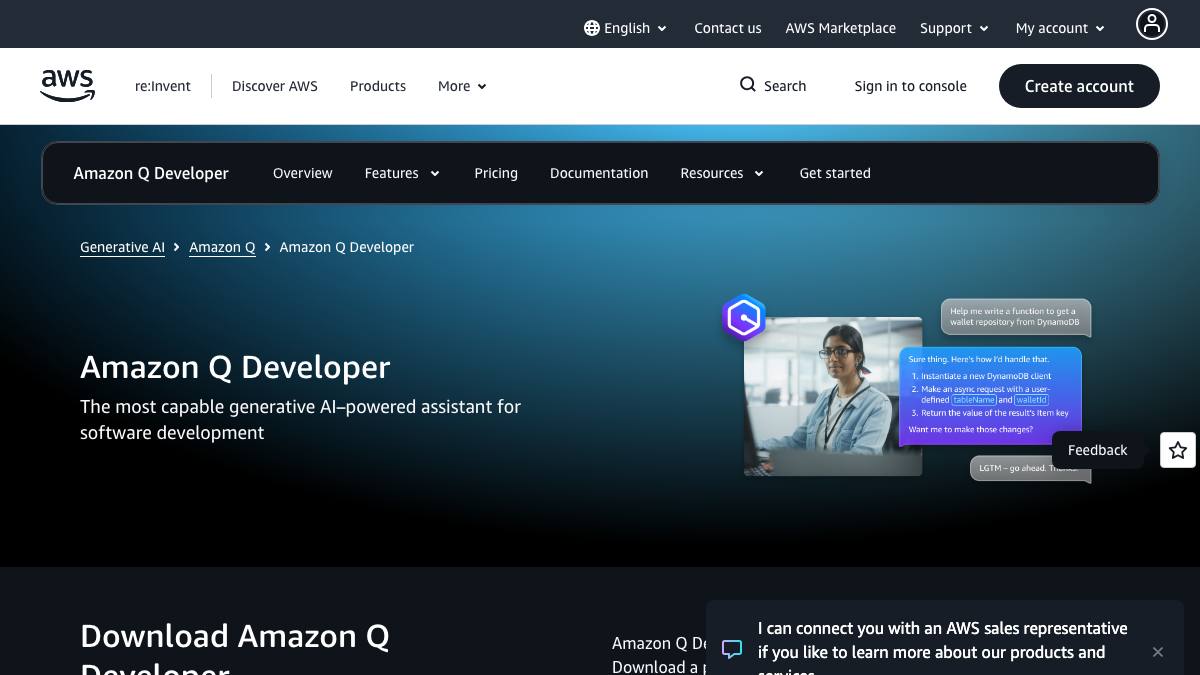Click the search magnifier icon
This screenshot has height=675, width=1200.
(748, 85)
